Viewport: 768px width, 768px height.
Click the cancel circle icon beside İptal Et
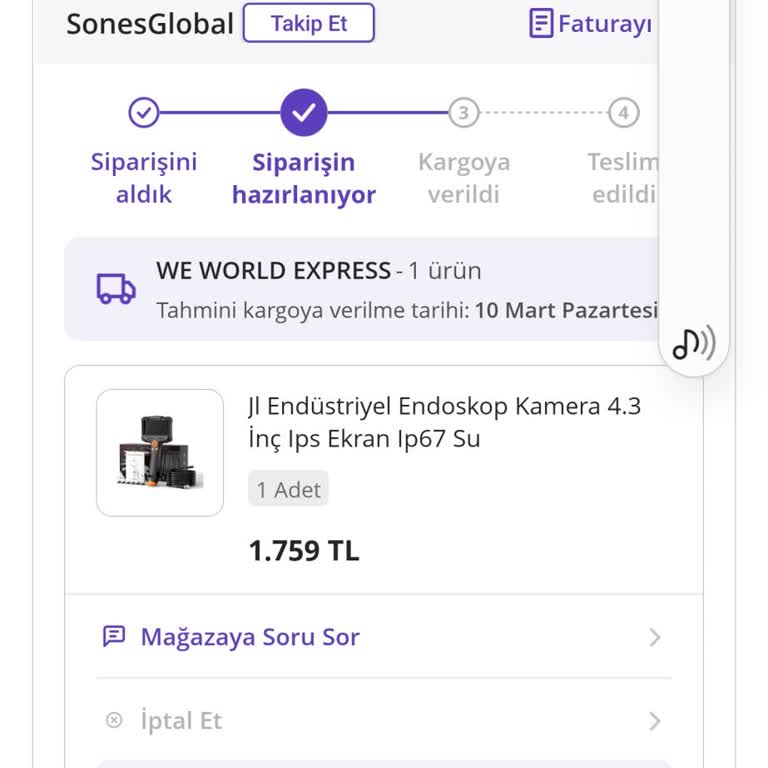click(x=114, y=720)
